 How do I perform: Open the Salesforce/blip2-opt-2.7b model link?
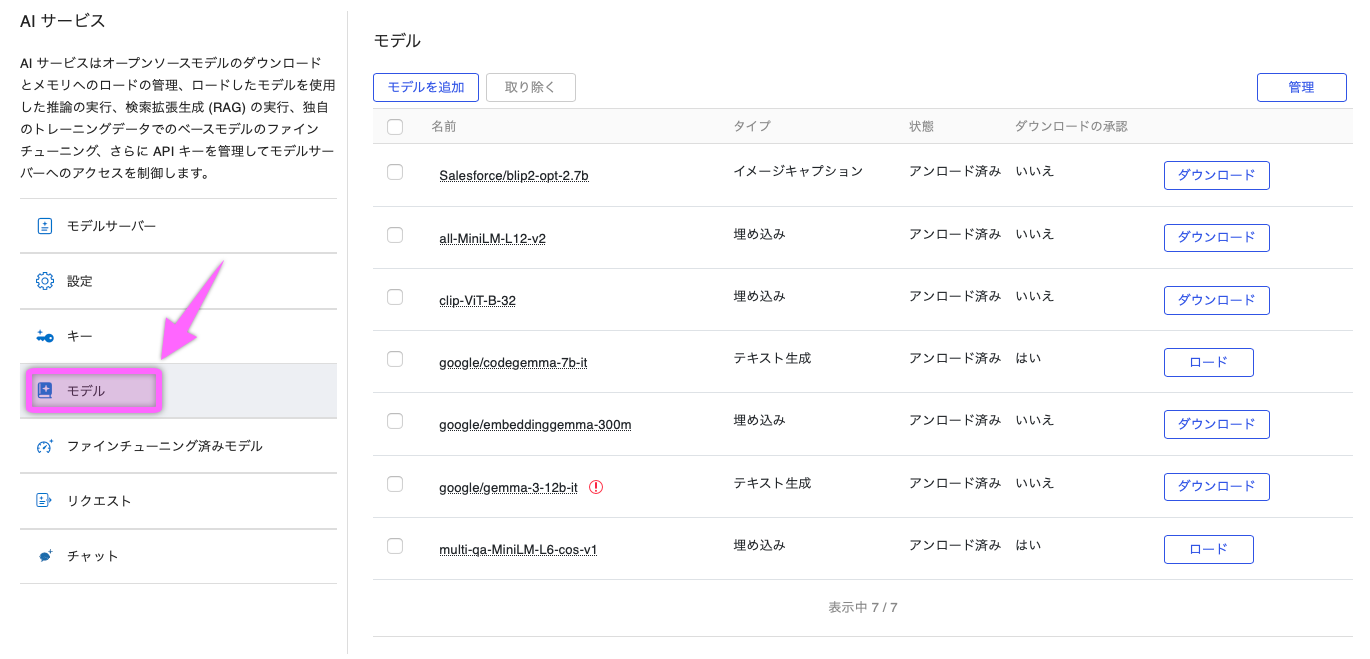tap(514, 176)
